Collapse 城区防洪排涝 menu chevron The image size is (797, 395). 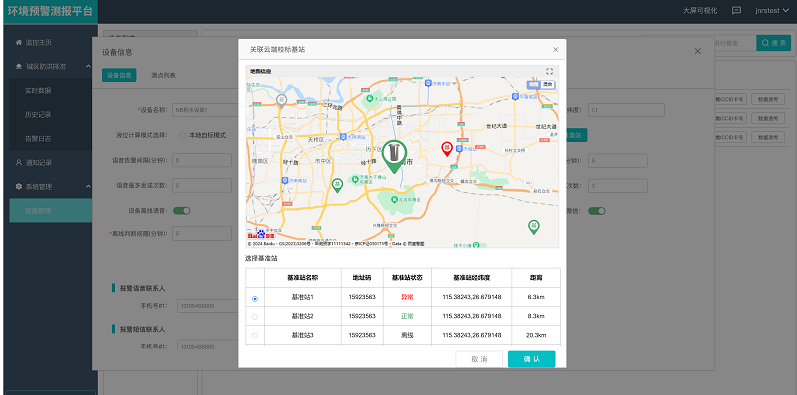tap(88, 66)
